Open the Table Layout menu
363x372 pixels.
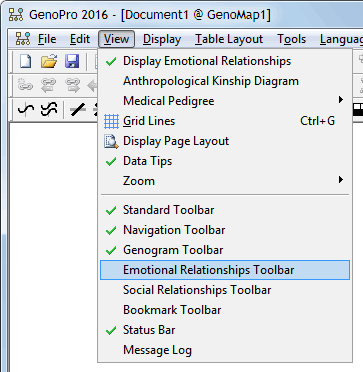click(229, 39)
